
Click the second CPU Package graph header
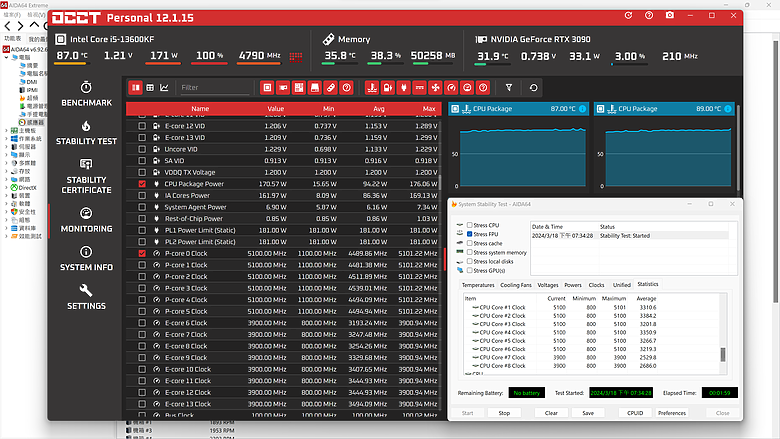[664, 108]
